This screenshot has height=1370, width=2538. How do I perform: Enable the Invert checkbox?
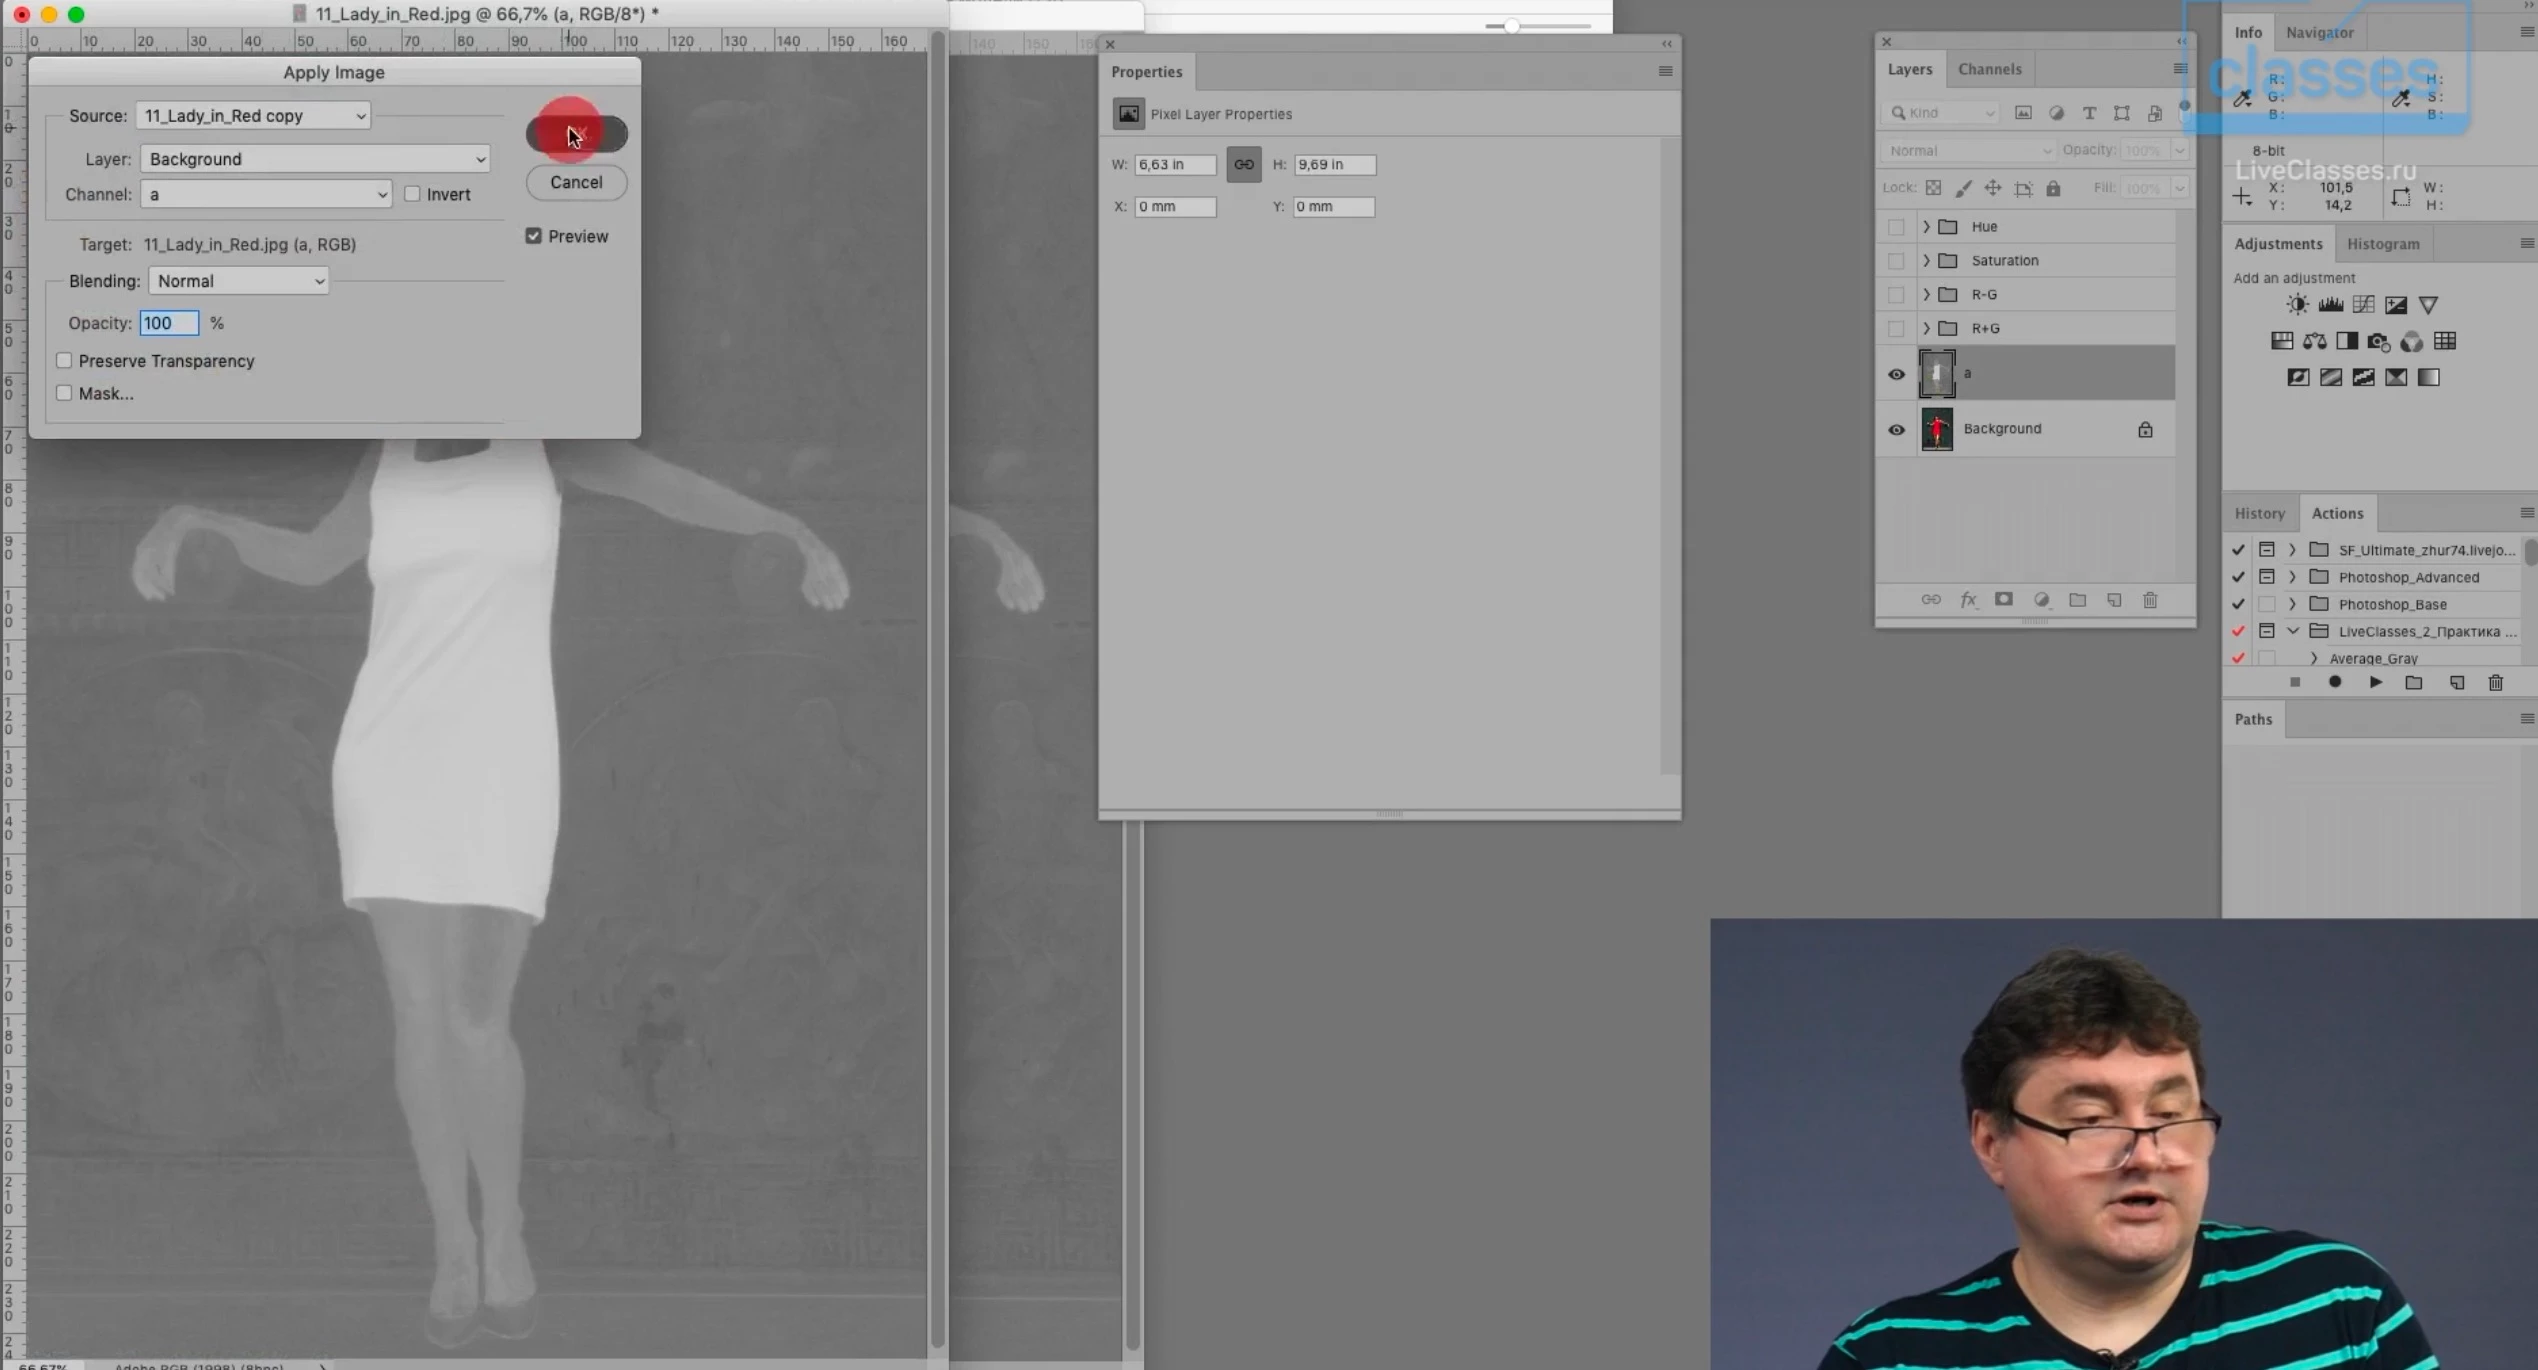click(412, 194)
